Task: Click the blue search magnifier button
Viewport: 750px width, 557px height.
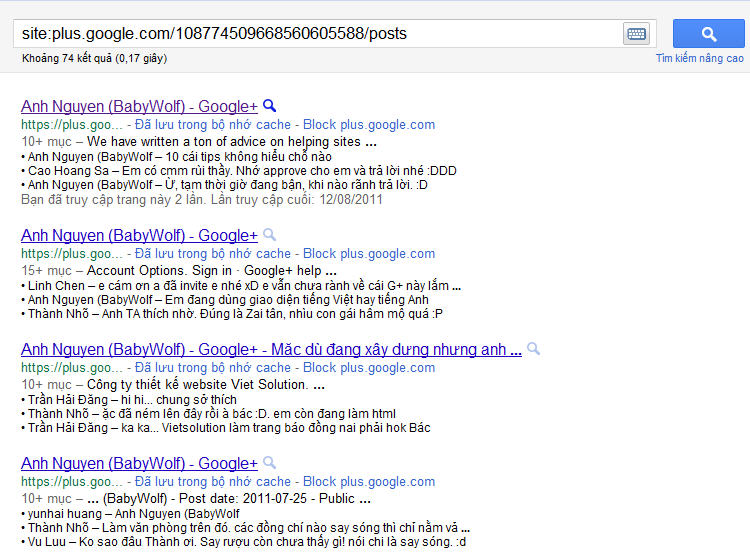Action: pyautogui.click(x=708, y=33)
